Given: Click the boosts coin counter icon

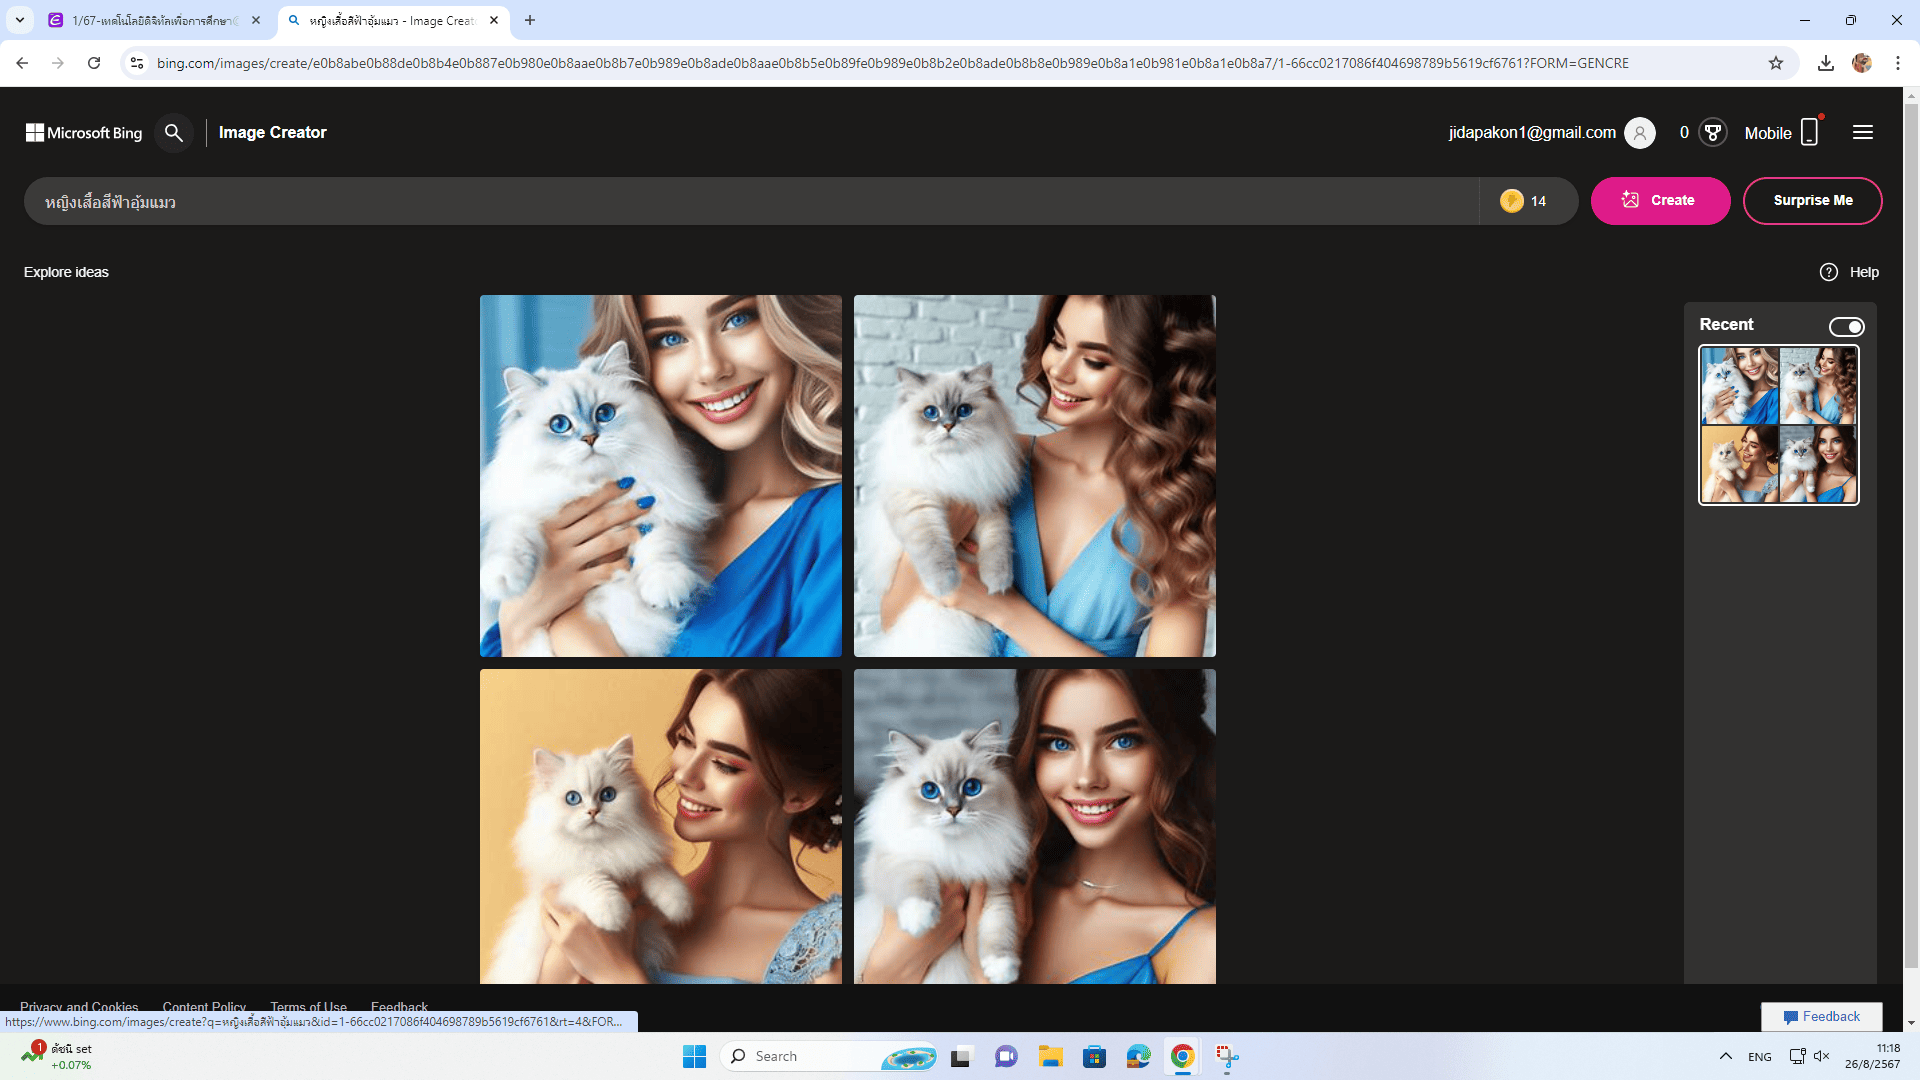Looking at the screenshot, I should [x=1512, y=201].
